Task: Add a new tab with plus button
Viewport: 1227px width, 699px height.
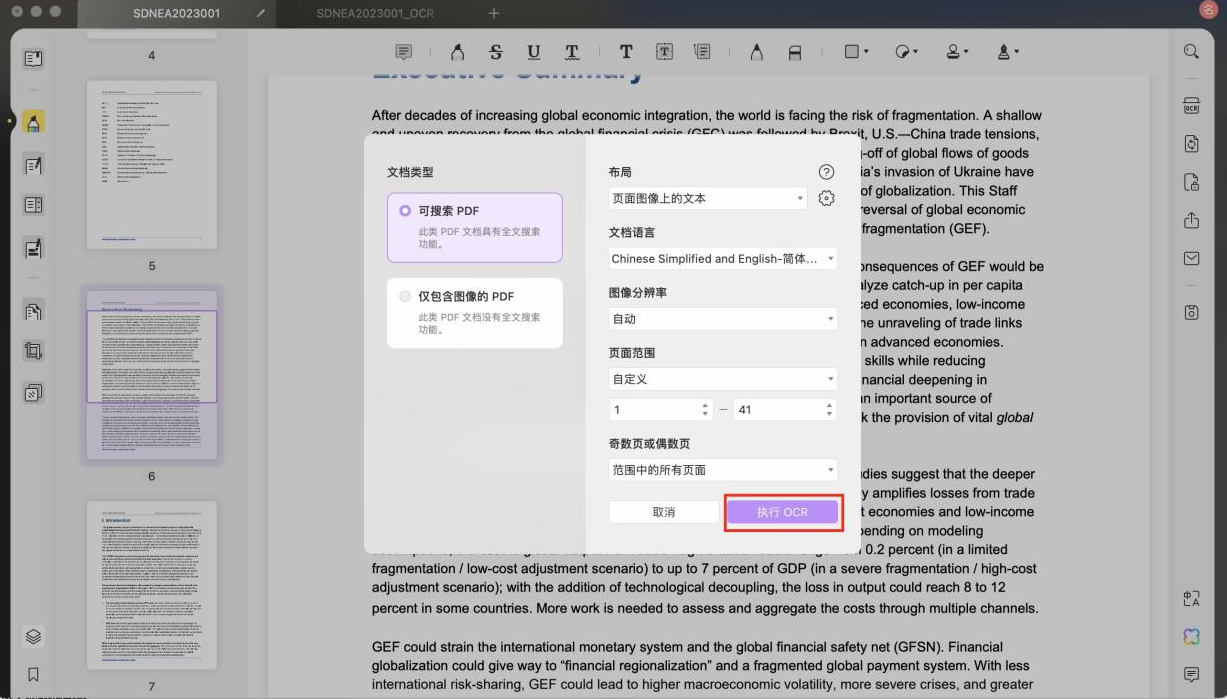Action: [x=493, y=13]
